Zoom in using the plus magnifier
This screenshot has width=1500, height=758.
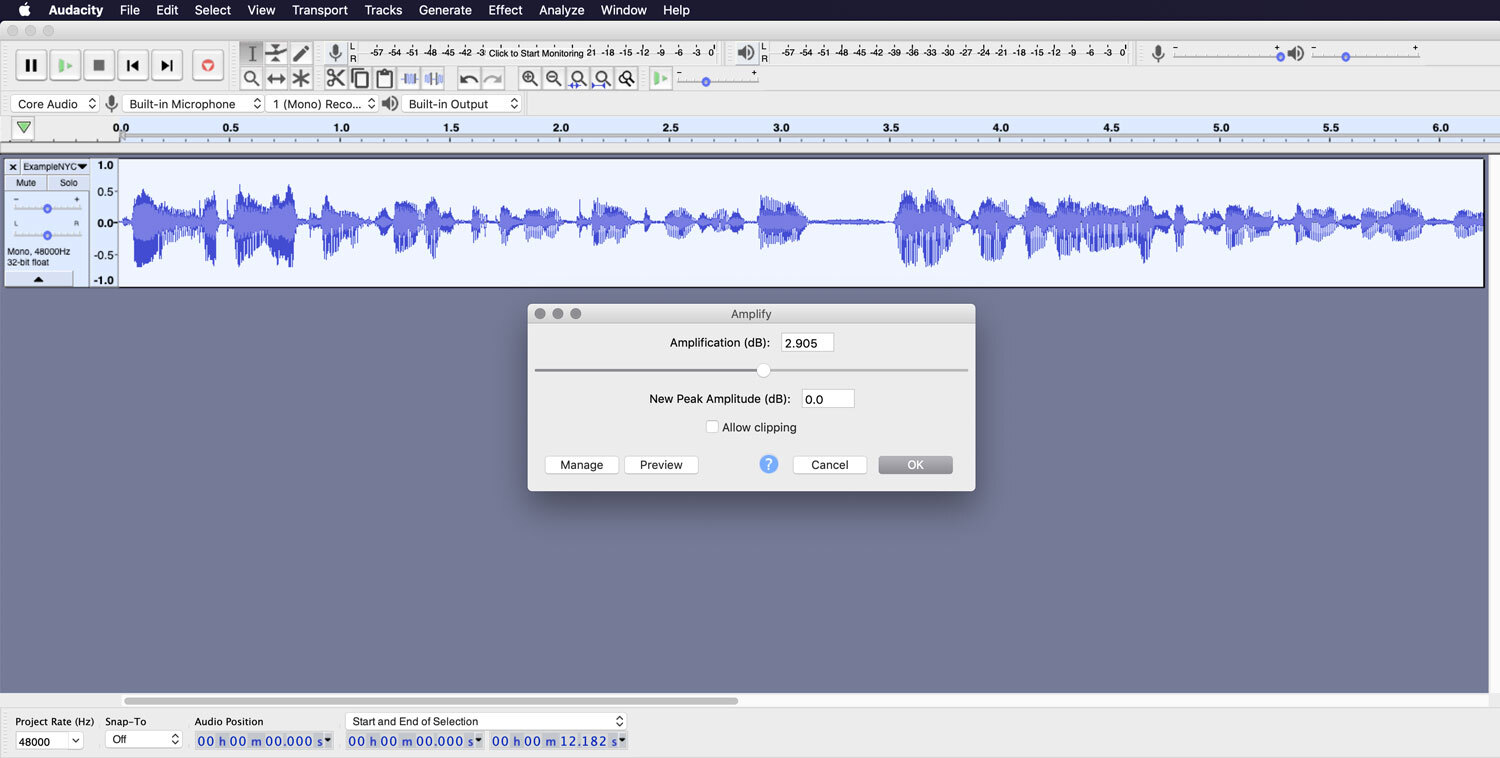pos(530,78)
